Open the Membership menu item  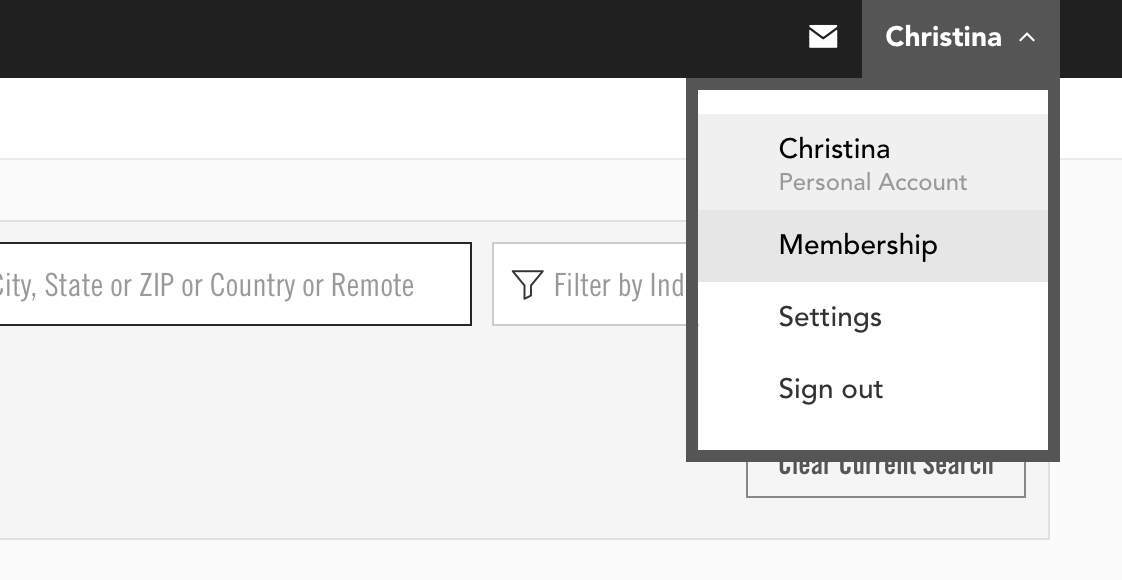[858, 245]
